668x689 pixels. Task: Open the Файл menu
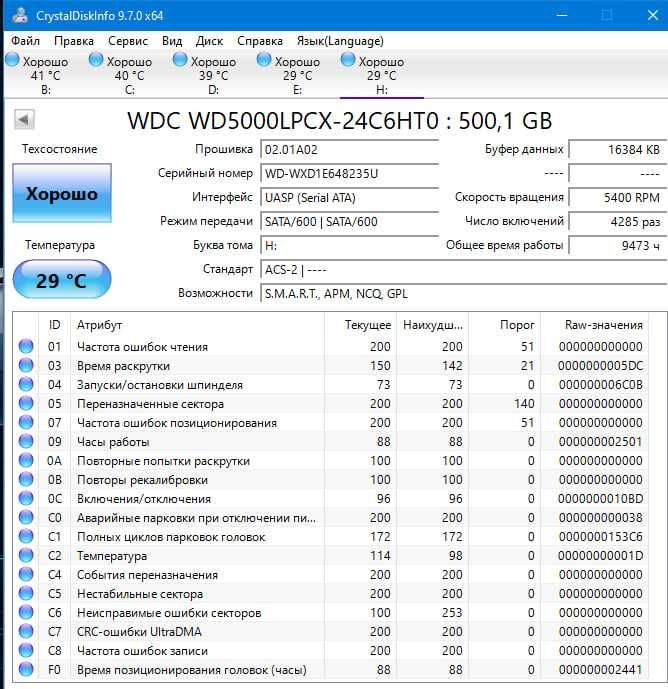[25, 41]
